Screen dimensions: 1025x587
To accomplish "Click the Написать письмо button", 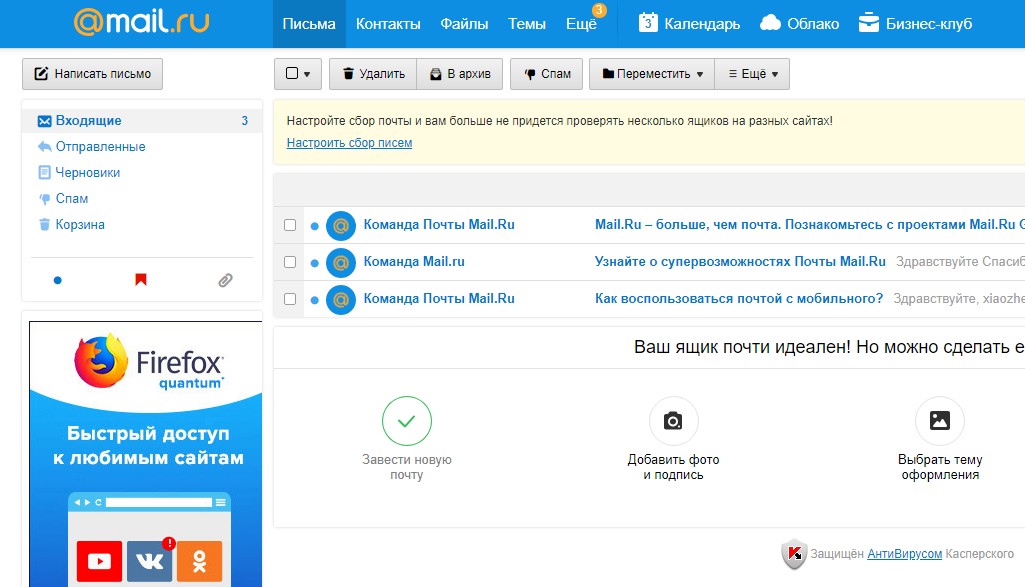I will [92, 73].
